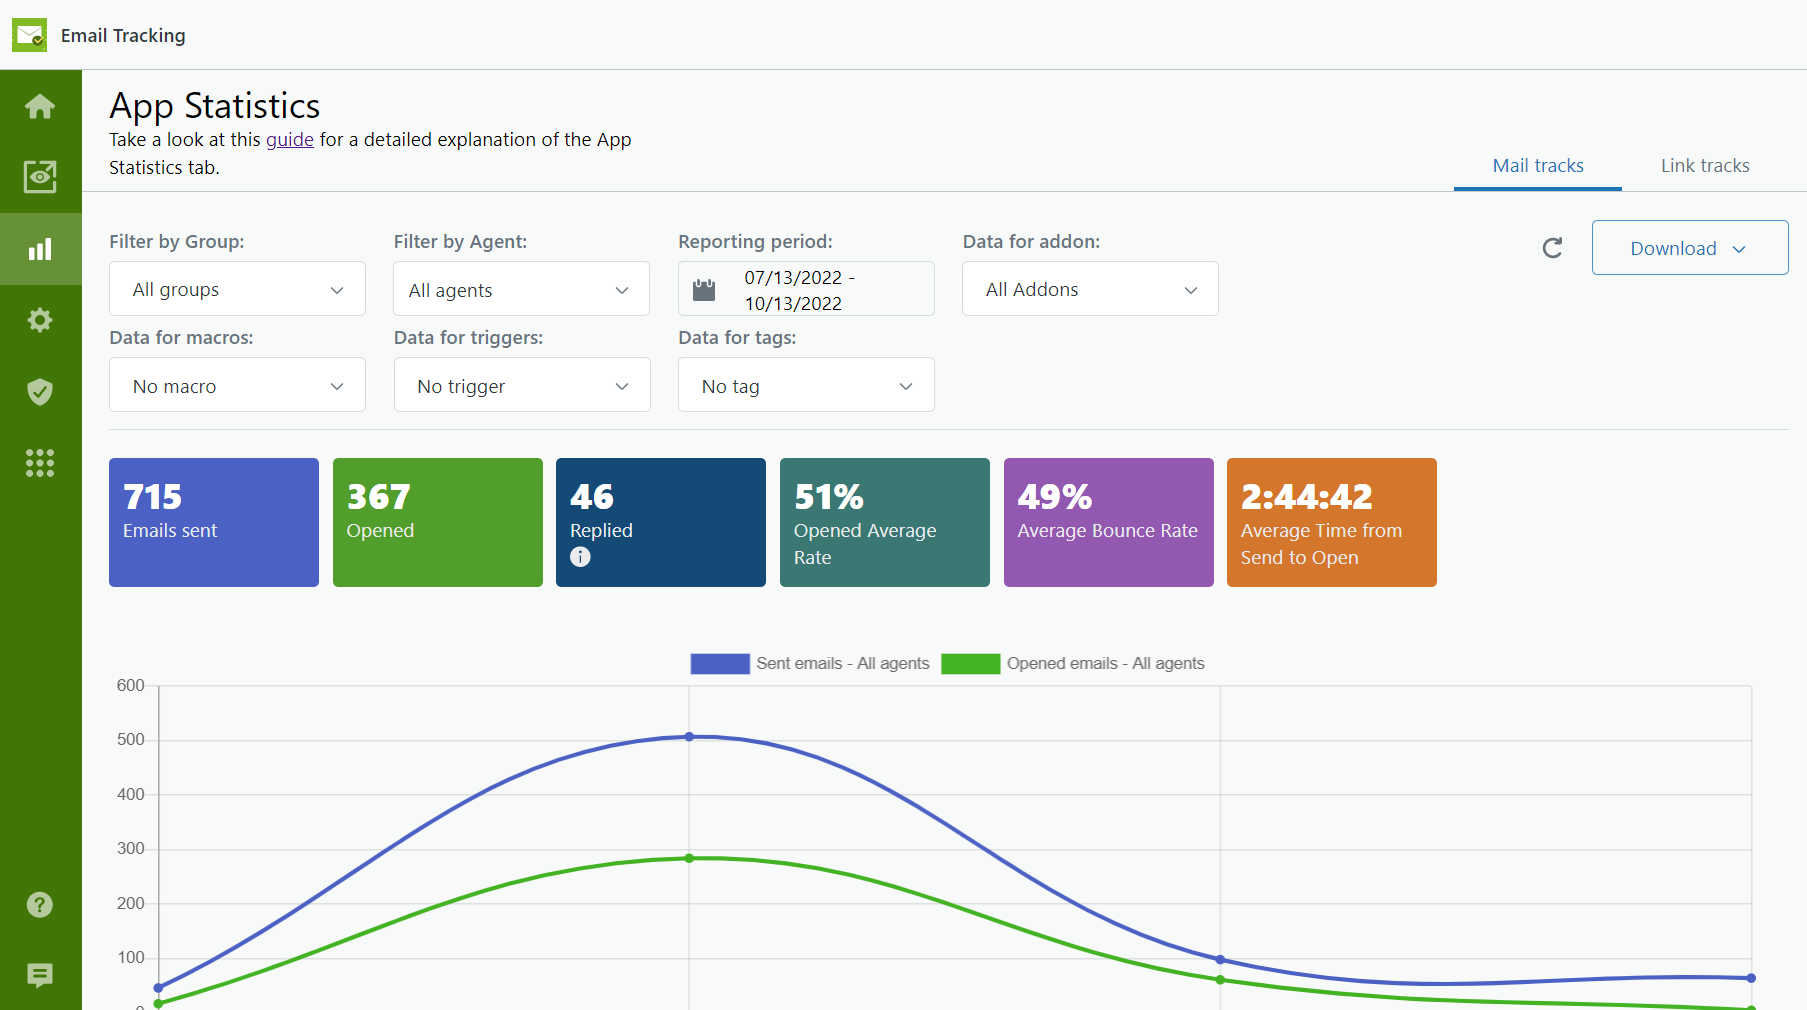The height and width of the screenshot is (1010, 1807).
Task: Open the tracked emails eye icon
Action: click(x=40, y=177)
